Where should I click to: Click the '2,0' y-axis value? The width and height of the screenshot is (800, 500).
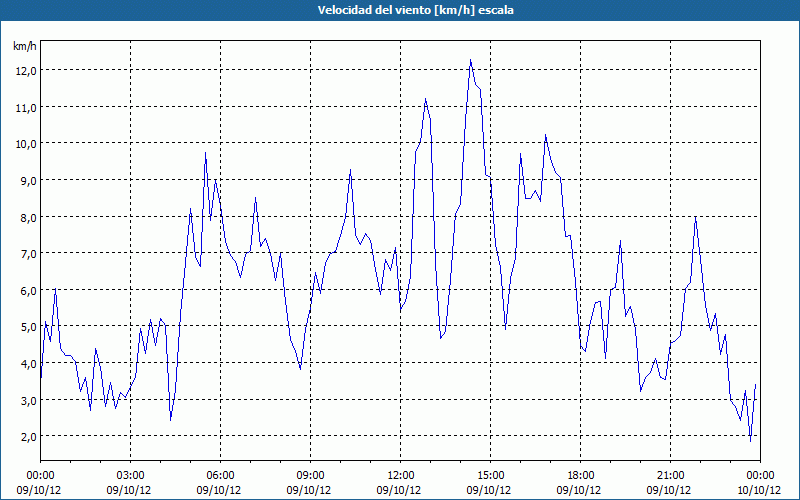coord(28,437)
